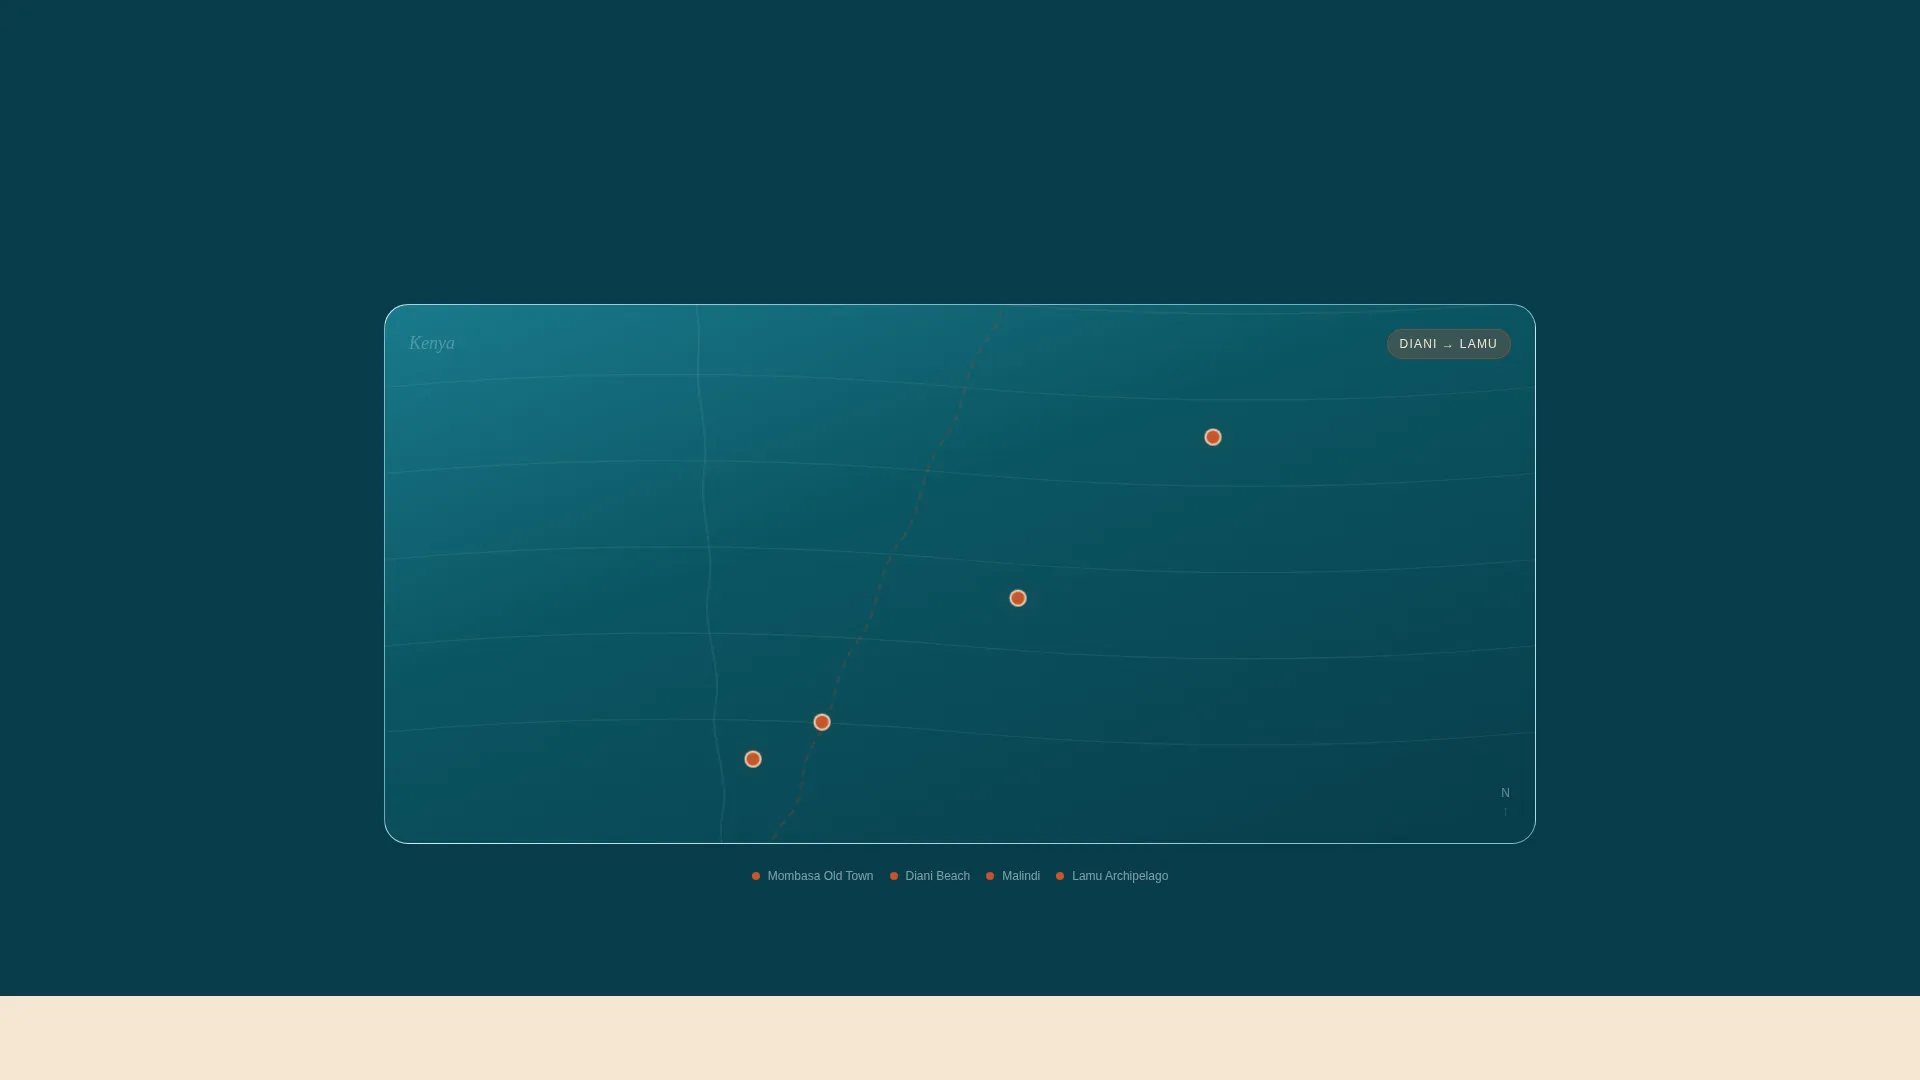Click the legend dot next to Lamu Archipelago

pyautogui.click(x=1060, y=876)
